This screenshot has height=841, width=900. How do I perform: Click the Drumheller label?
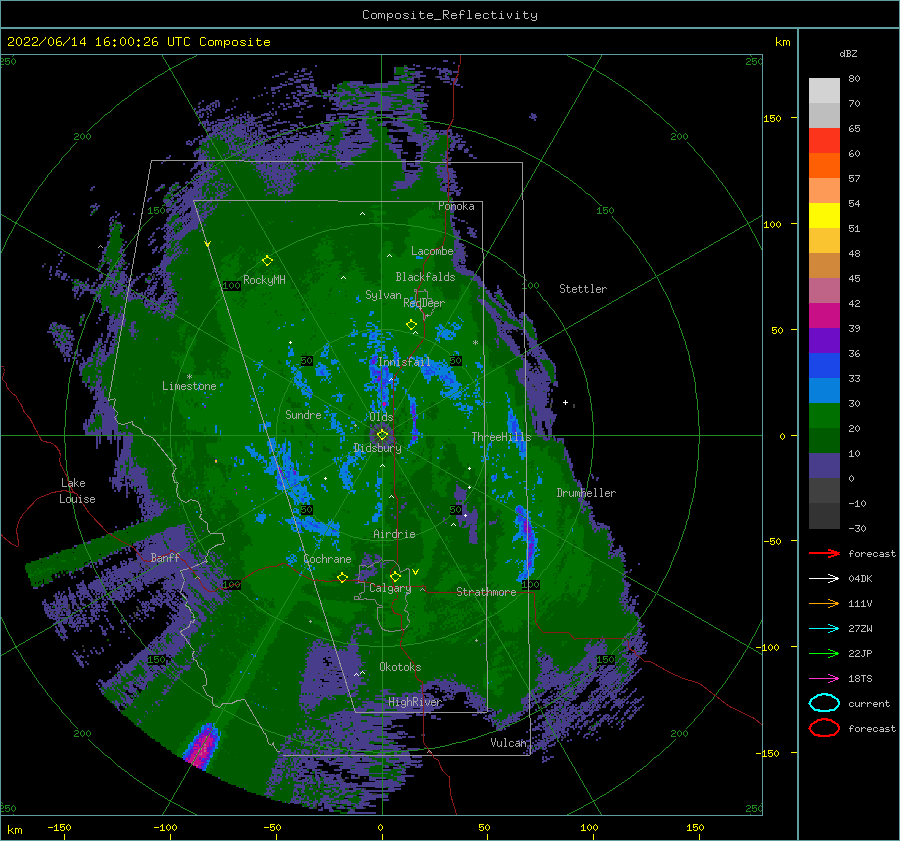click(x=586, y=493)
